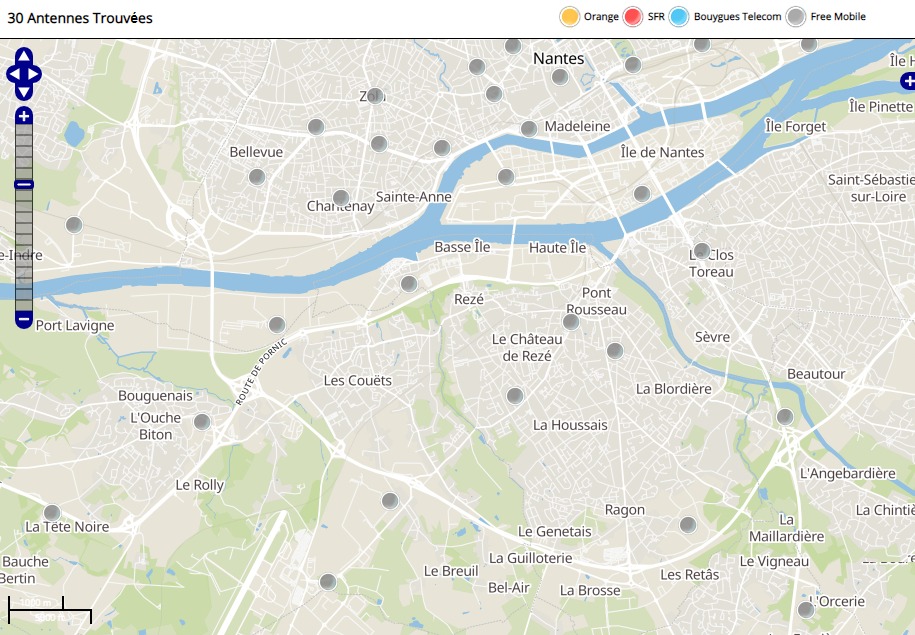Click the zoom slider handle
The height and width of the screenshot is (635, 915).
[24, 184]
